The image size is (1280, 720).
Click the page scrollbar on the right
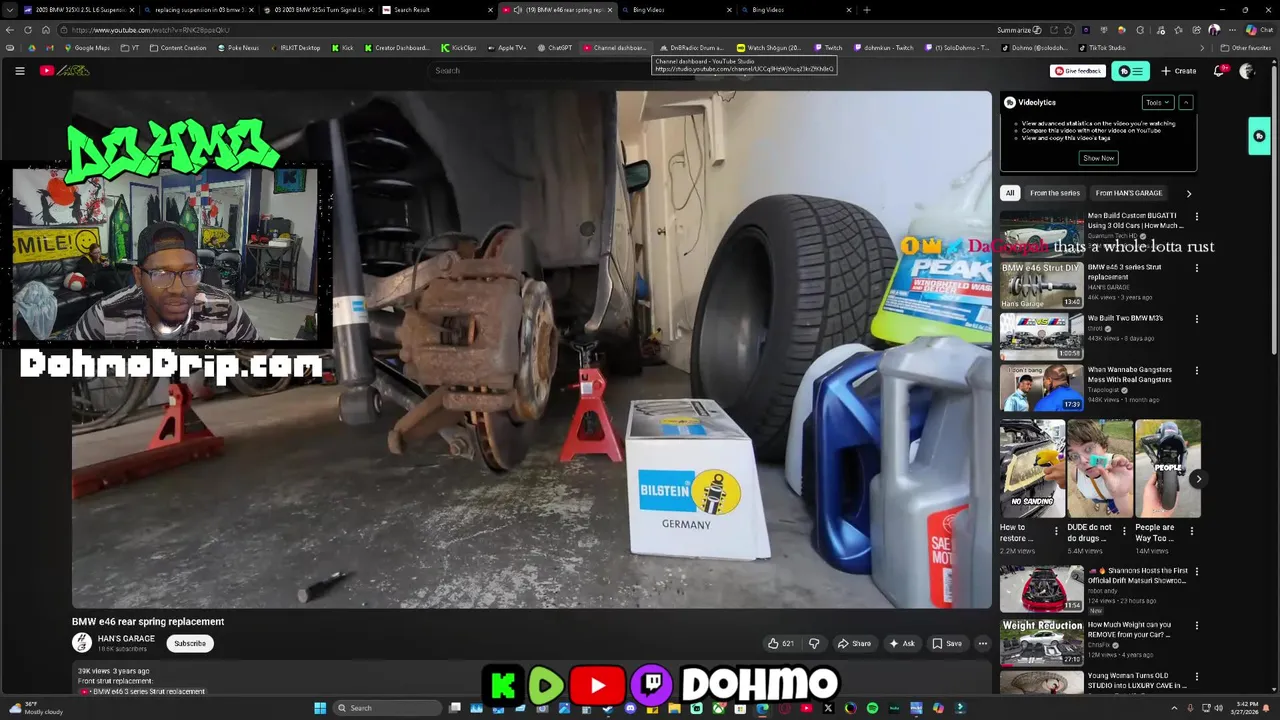tap(1275, 210)
